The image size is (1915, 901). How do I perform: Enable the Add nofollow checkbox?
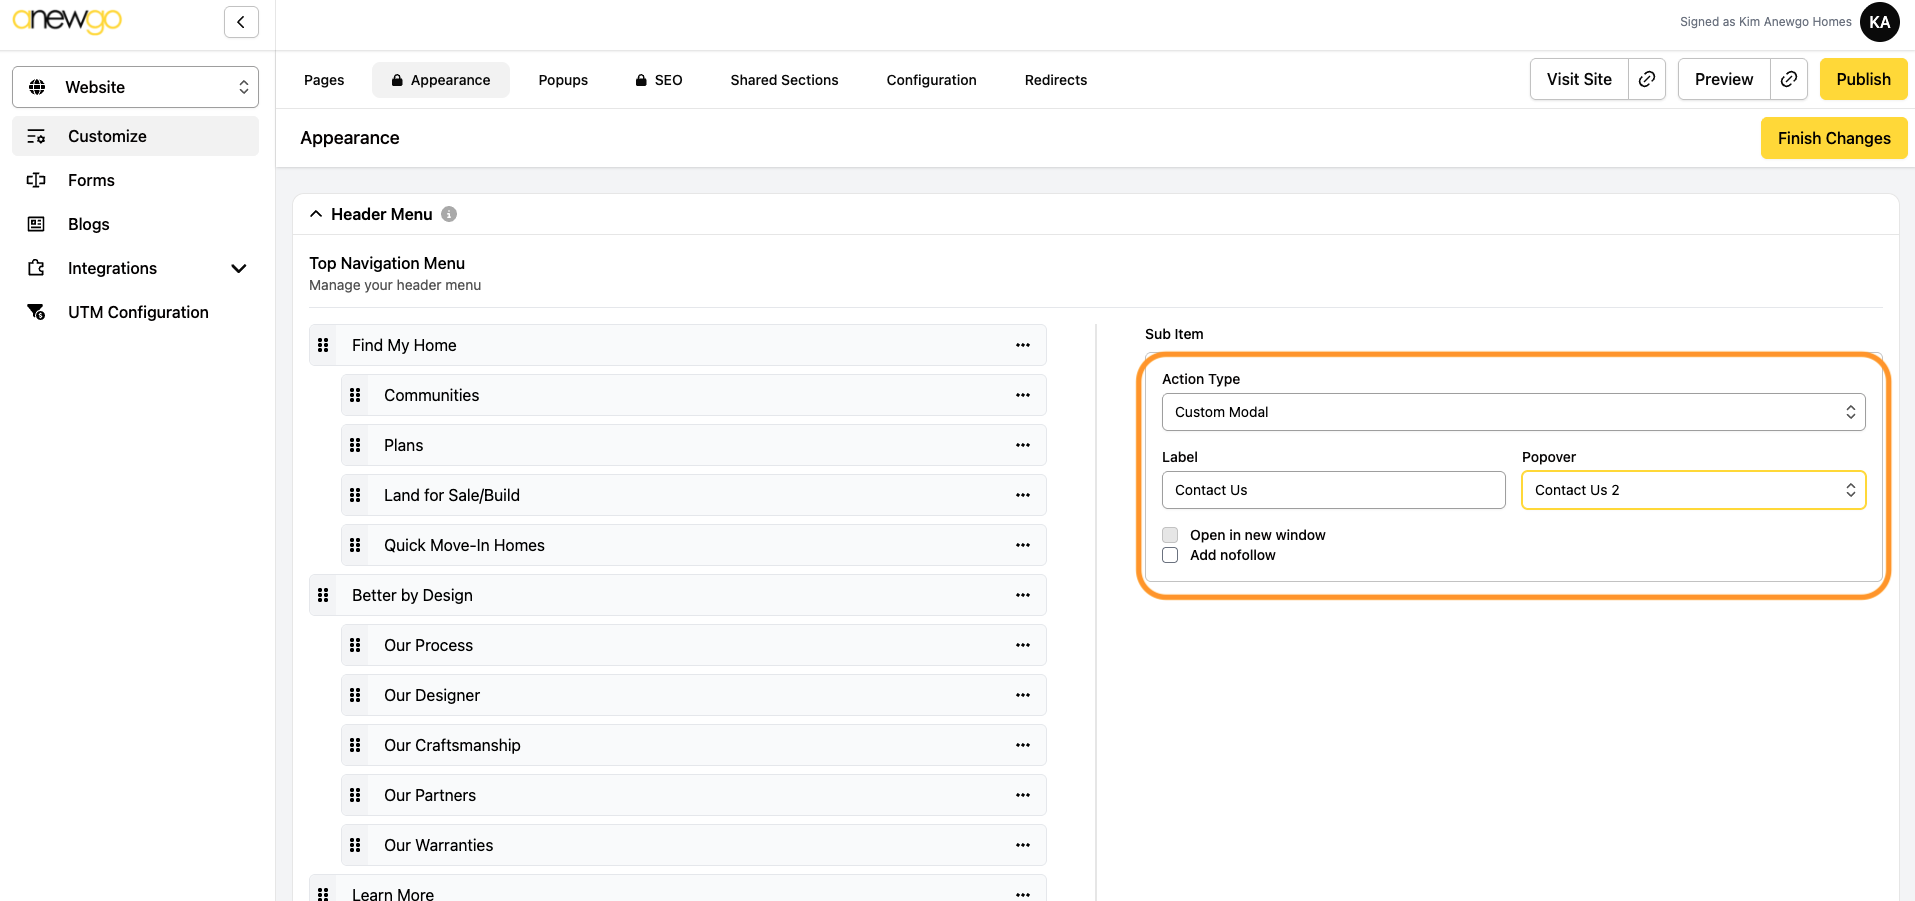click(1170, 555)
